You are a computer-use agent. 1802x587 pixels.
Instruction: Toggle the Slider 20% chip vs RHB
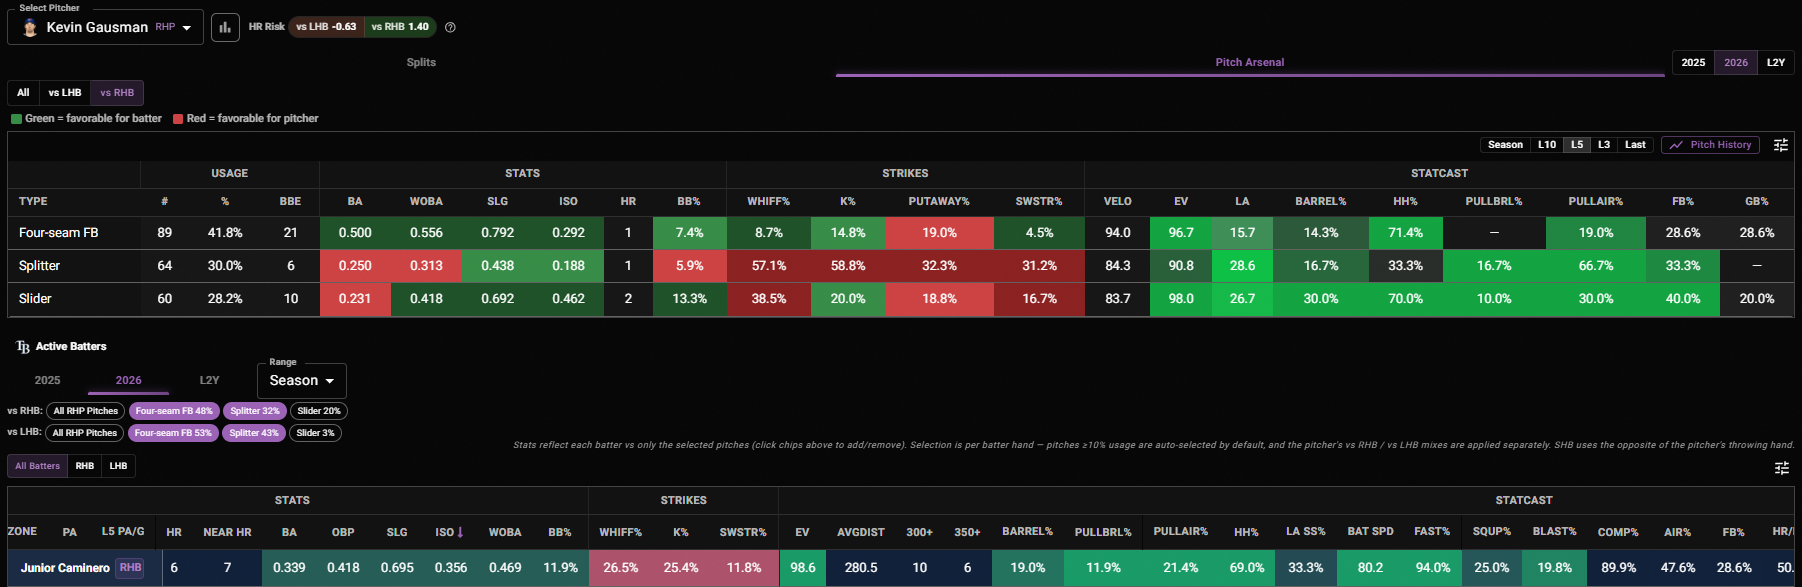pos(319,411)
